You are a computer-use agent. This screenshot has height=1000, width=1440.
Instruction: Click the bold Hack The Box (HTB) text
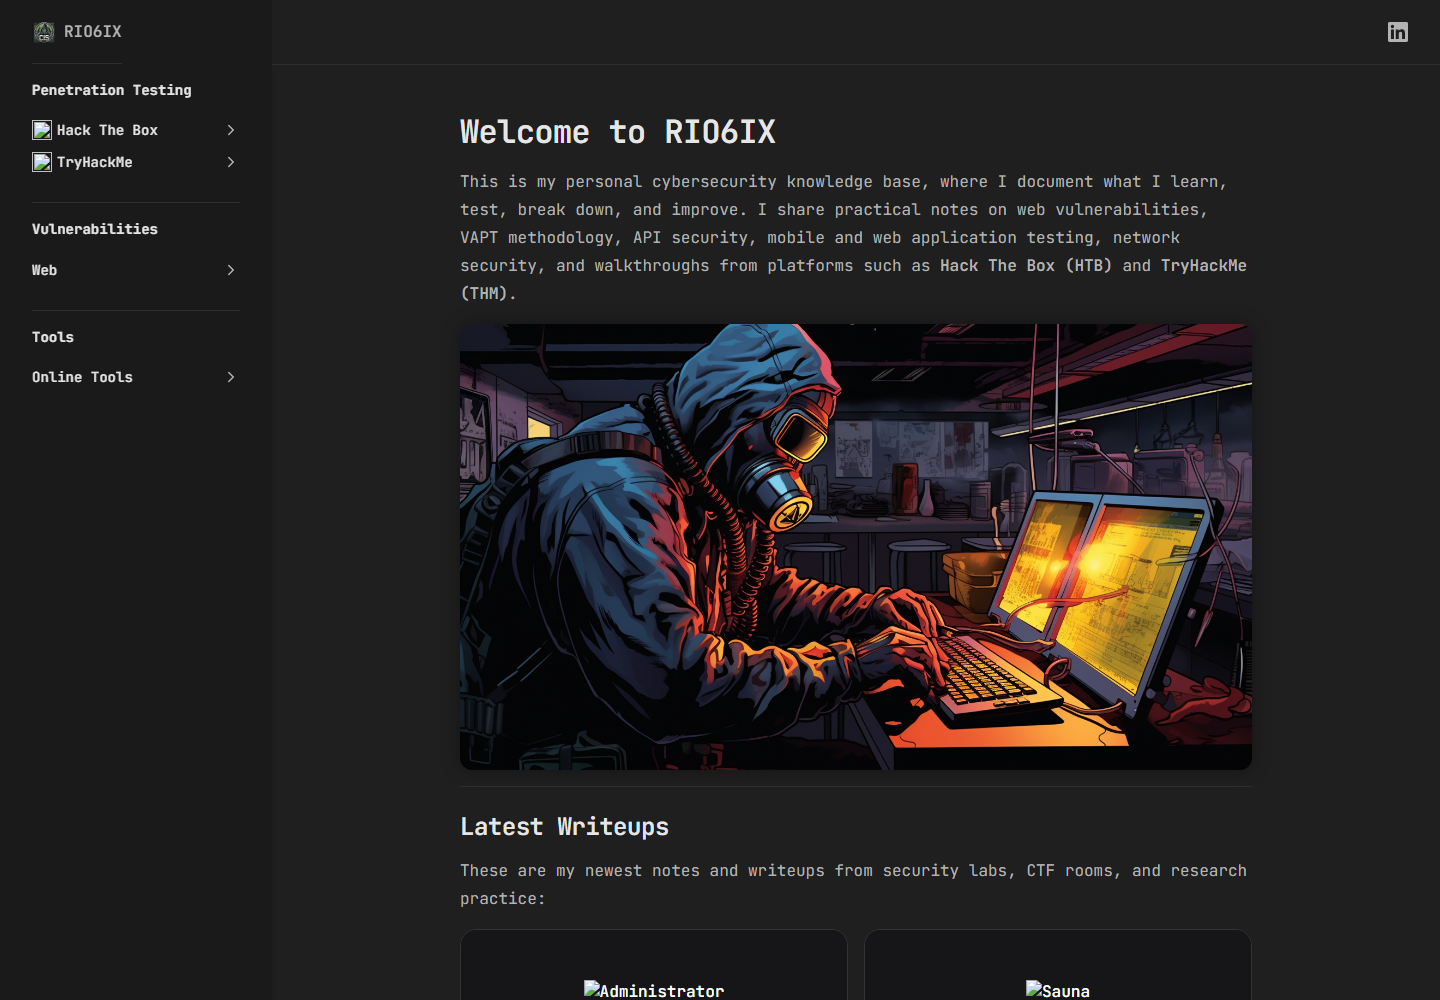coord(1026,266)
